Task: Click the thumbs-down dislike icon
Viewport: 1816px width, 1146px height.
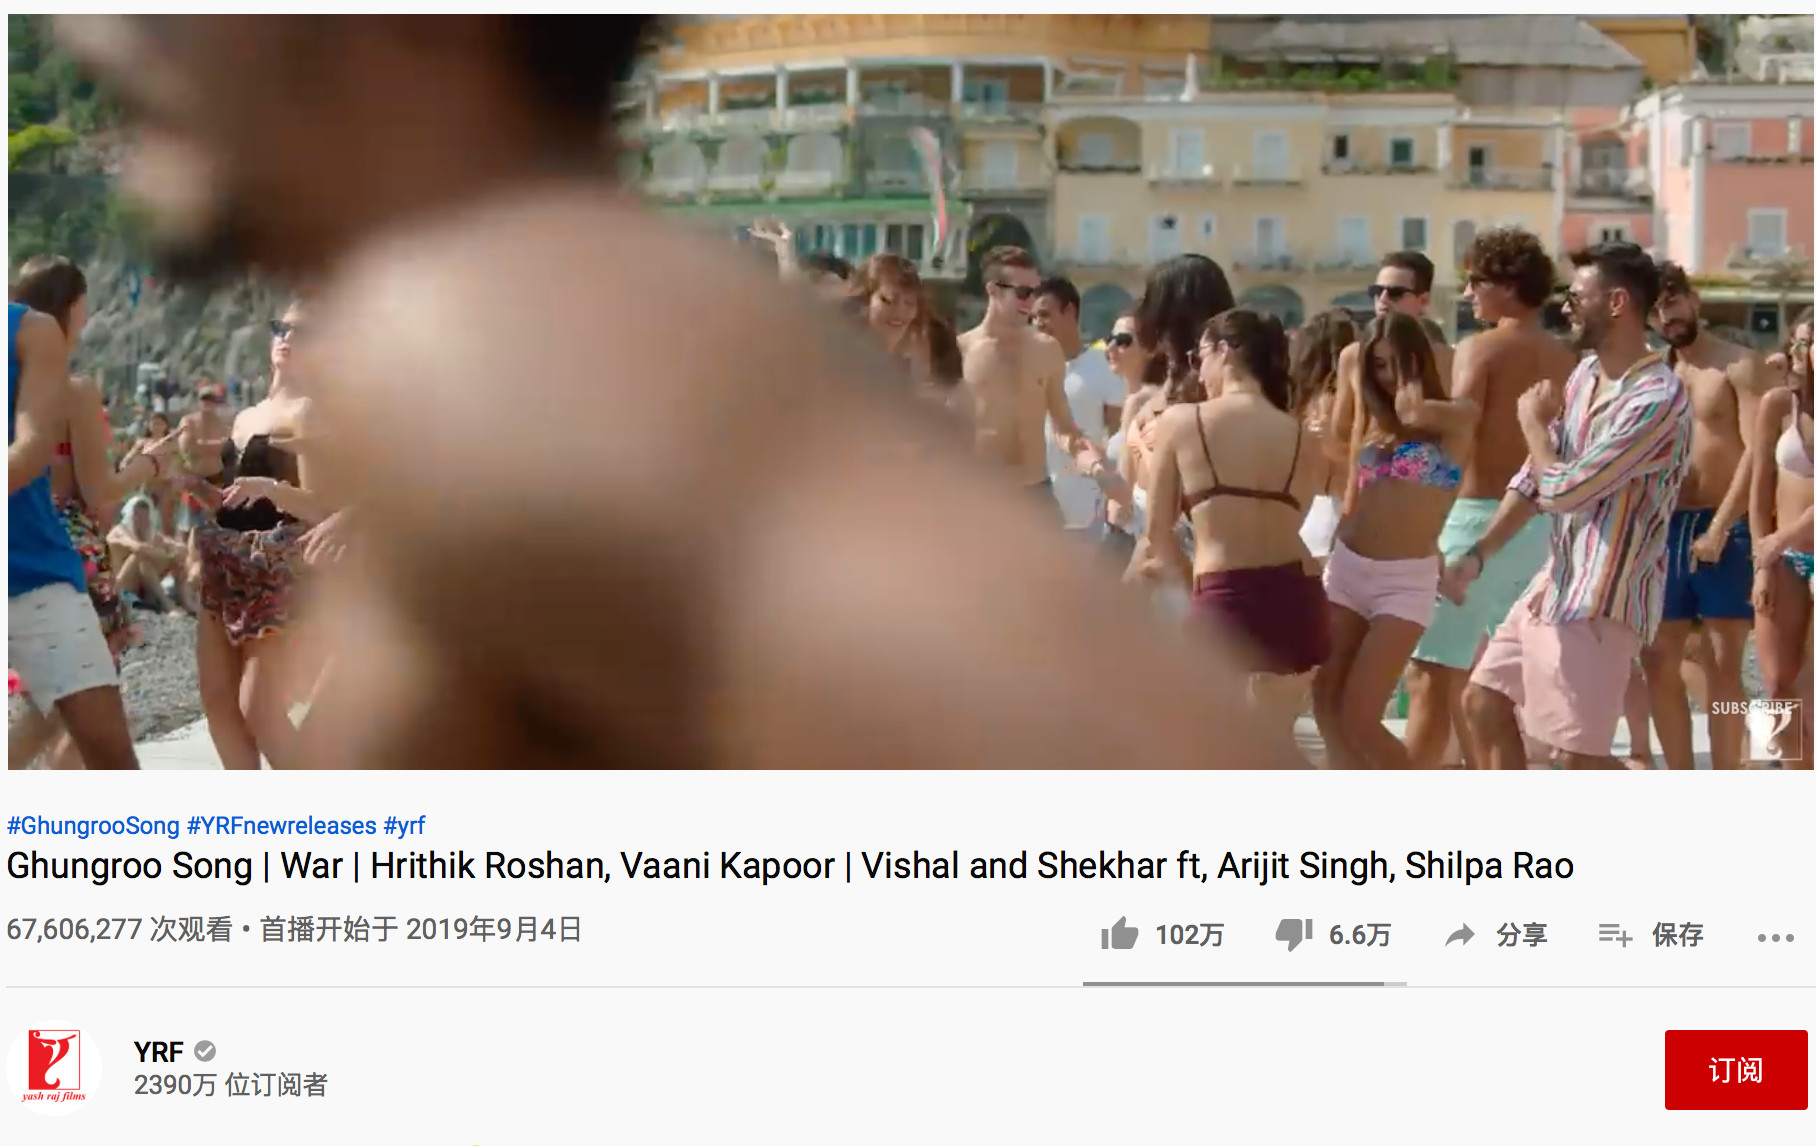Action: point(1294,935)
